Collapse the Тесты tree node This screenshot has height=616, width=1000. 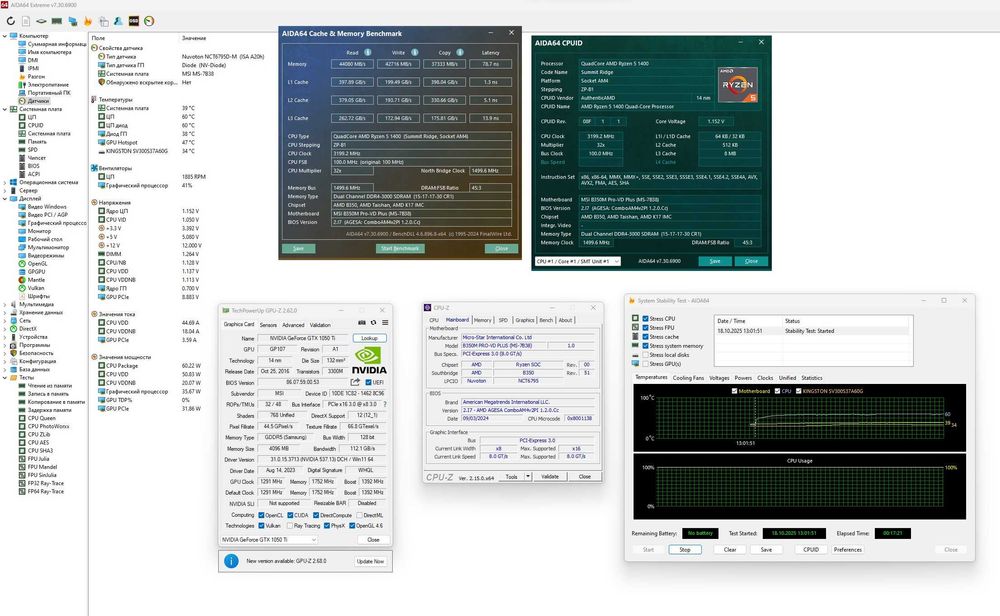click(4, 378)
